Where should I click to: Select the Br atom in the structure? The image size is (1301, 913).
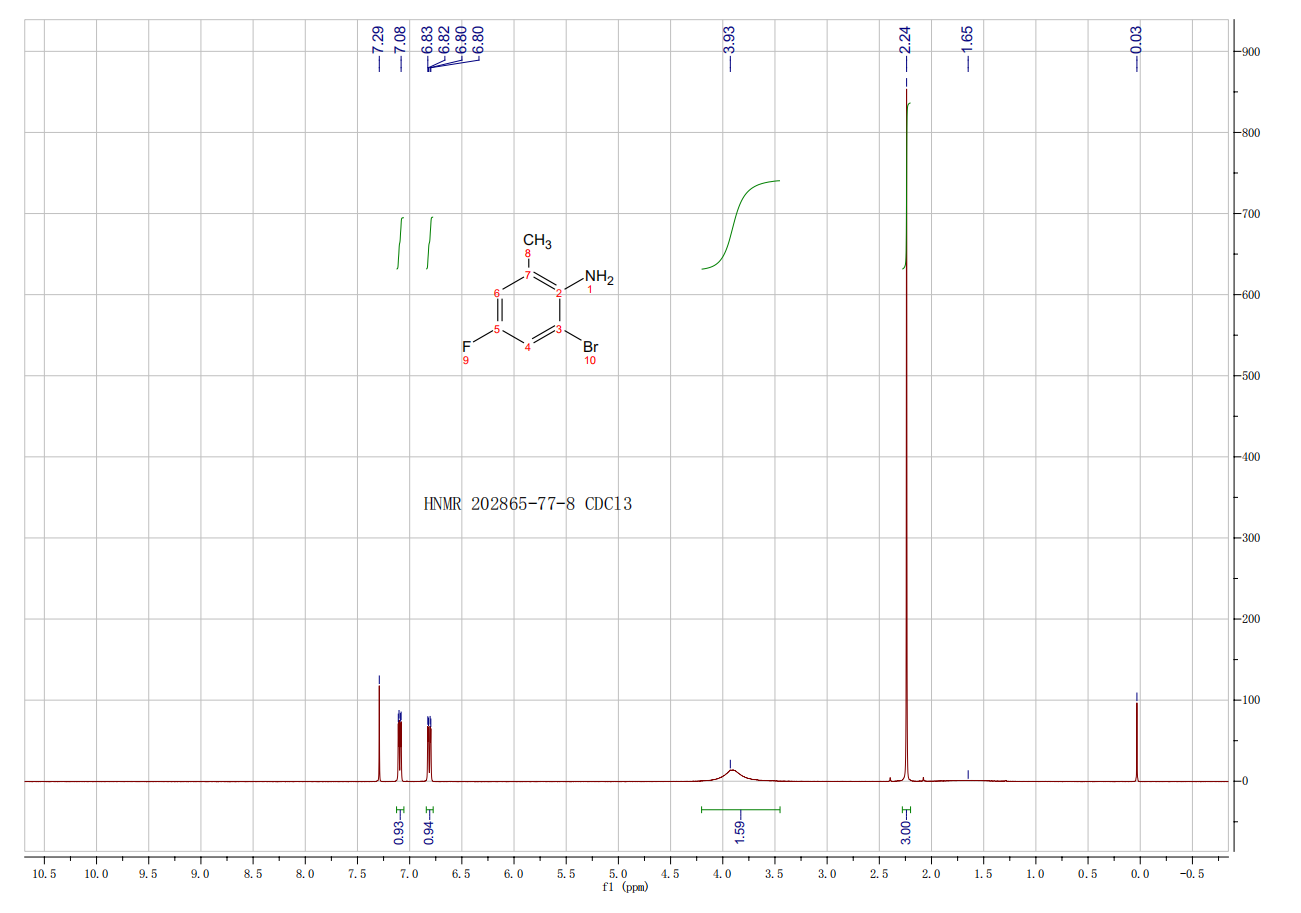coord(590,347)
